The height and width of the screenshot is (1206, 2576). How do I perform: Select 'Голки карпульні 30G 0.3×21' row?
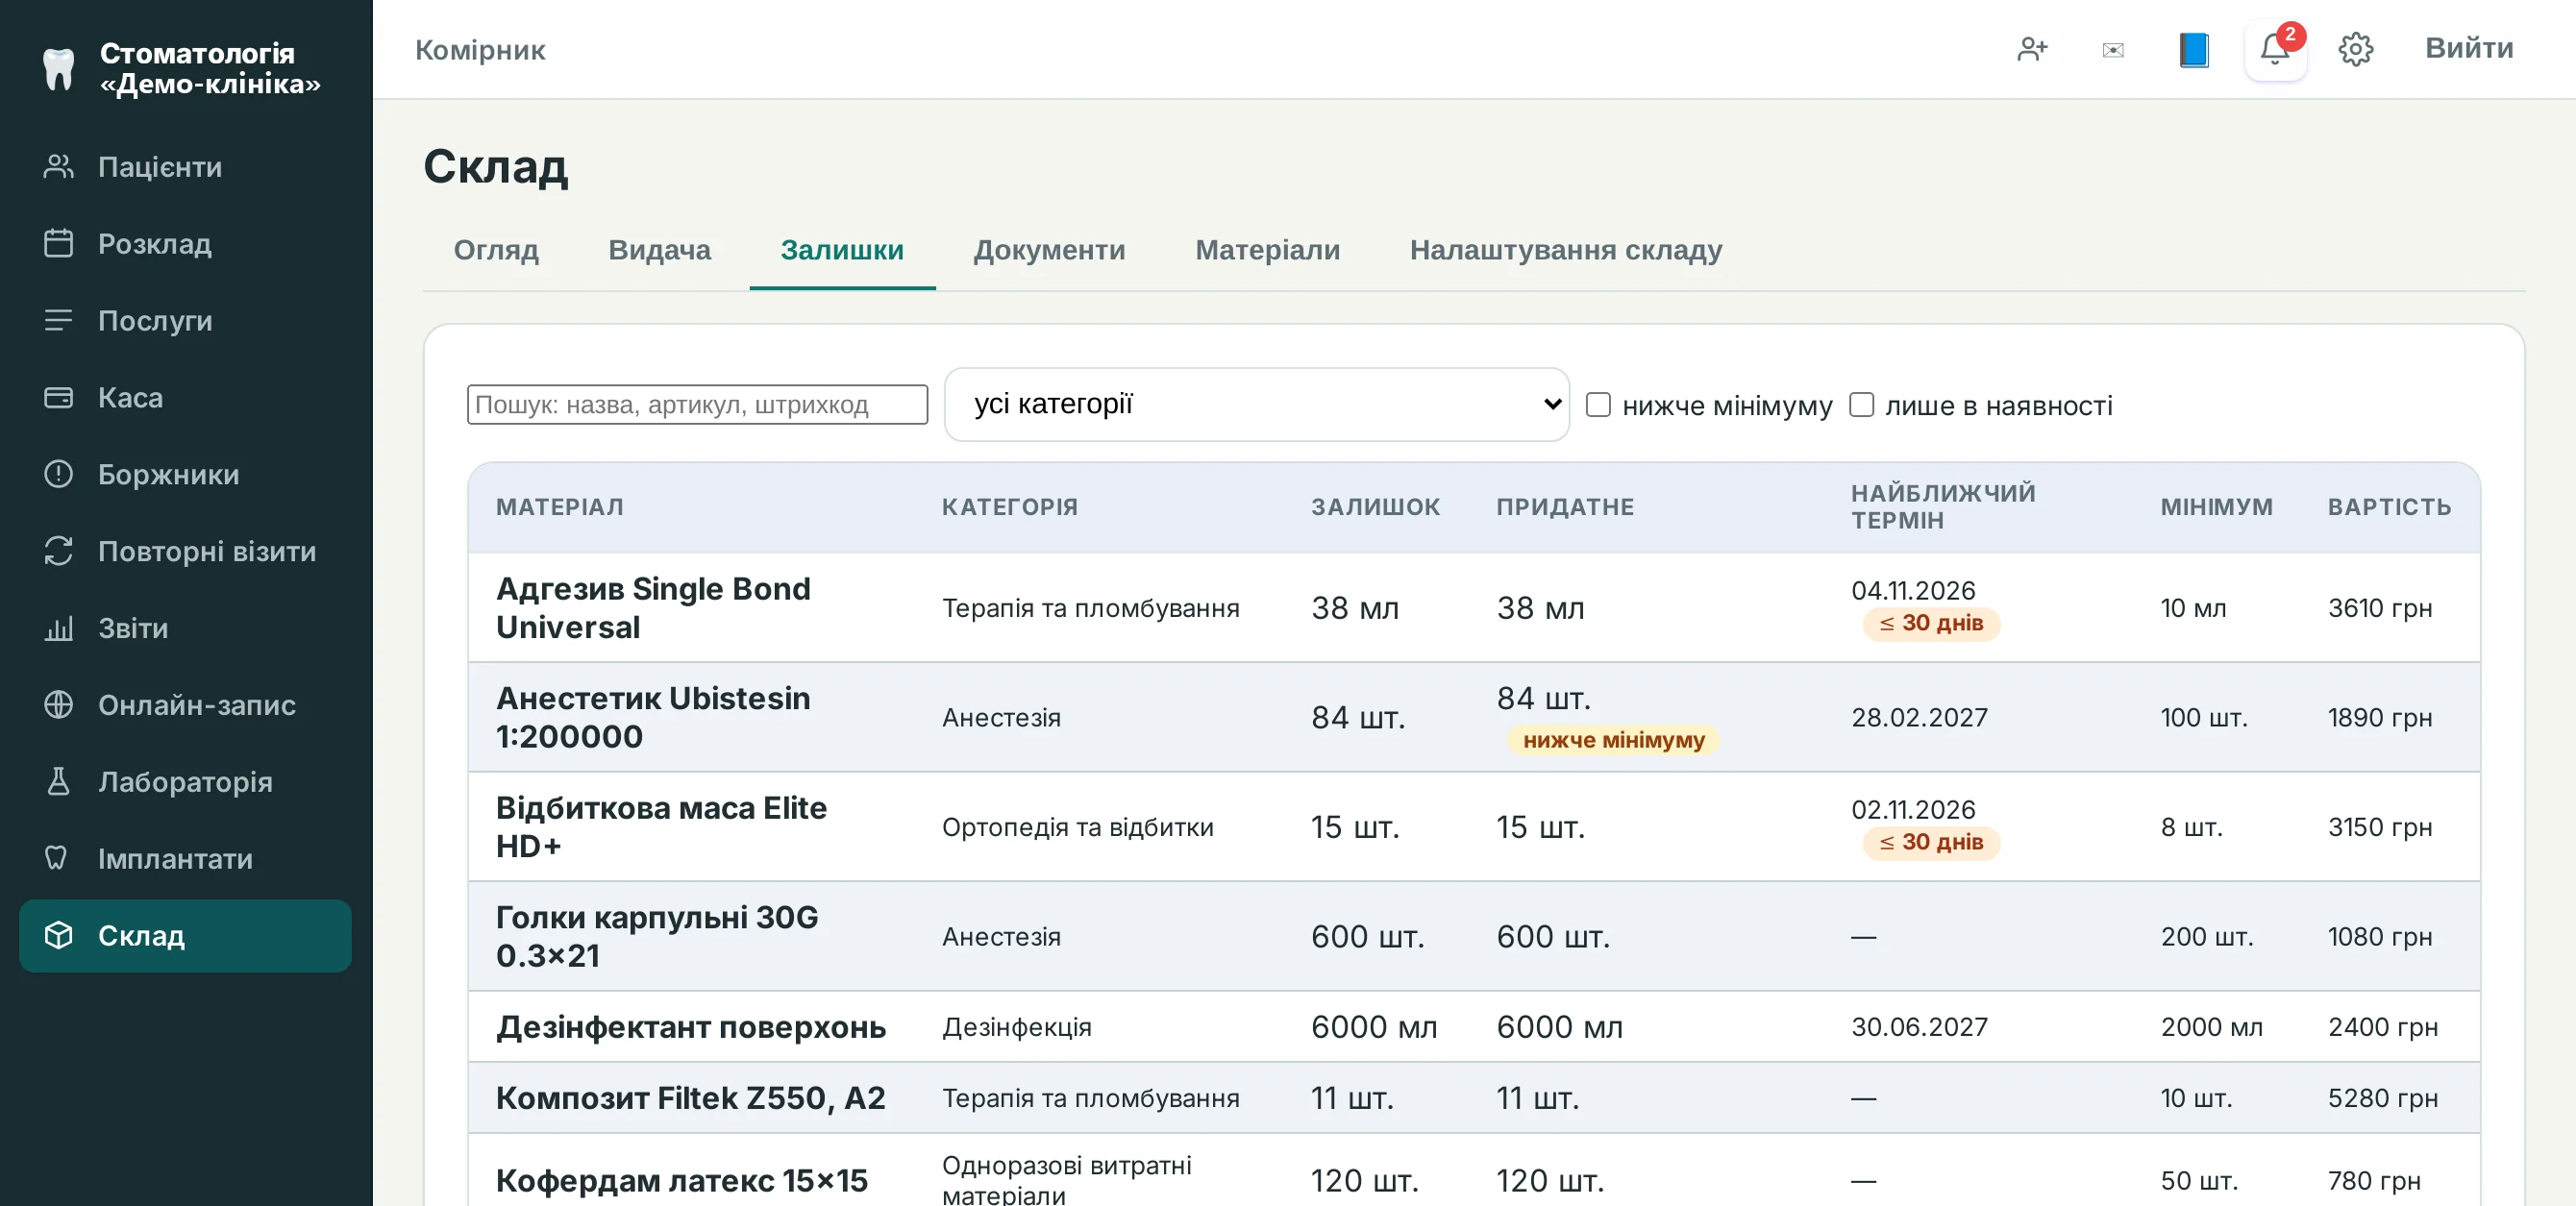point(1473,936)
